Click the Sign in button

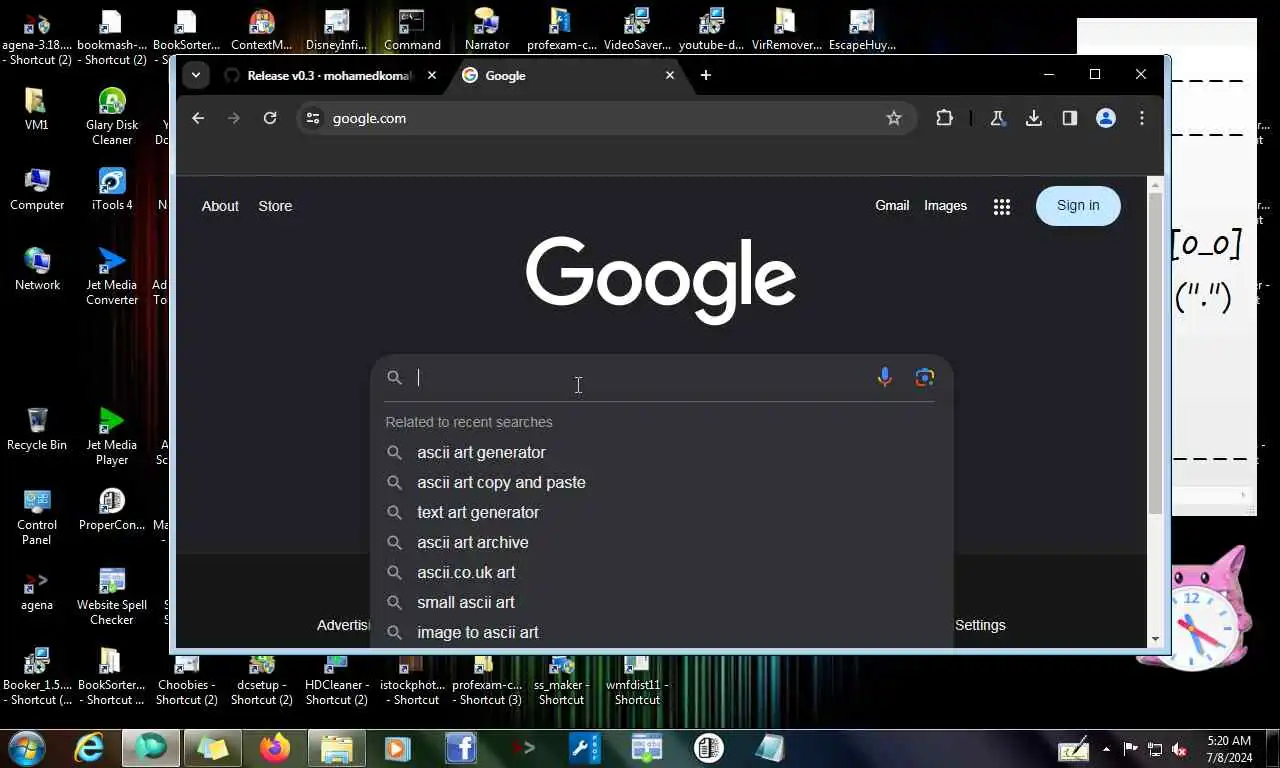pyautogui.click(x=1078, y=205)
